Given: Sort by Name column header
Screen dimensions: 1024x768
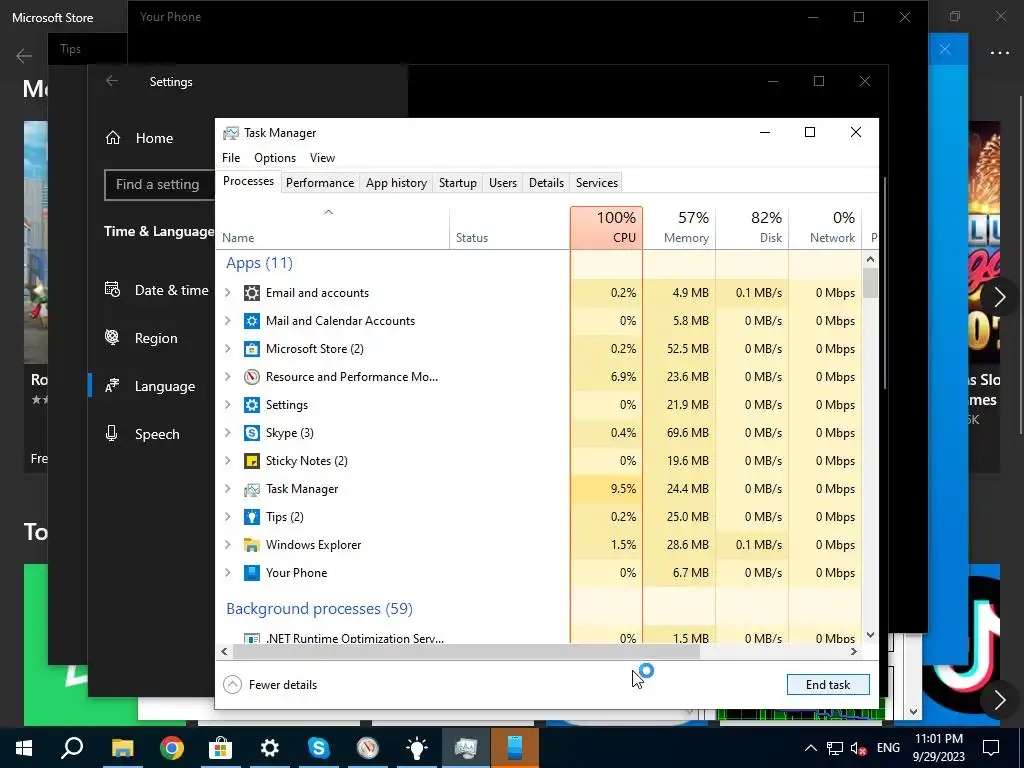Looking at the screenshot, I should click(x=332, y=227).
